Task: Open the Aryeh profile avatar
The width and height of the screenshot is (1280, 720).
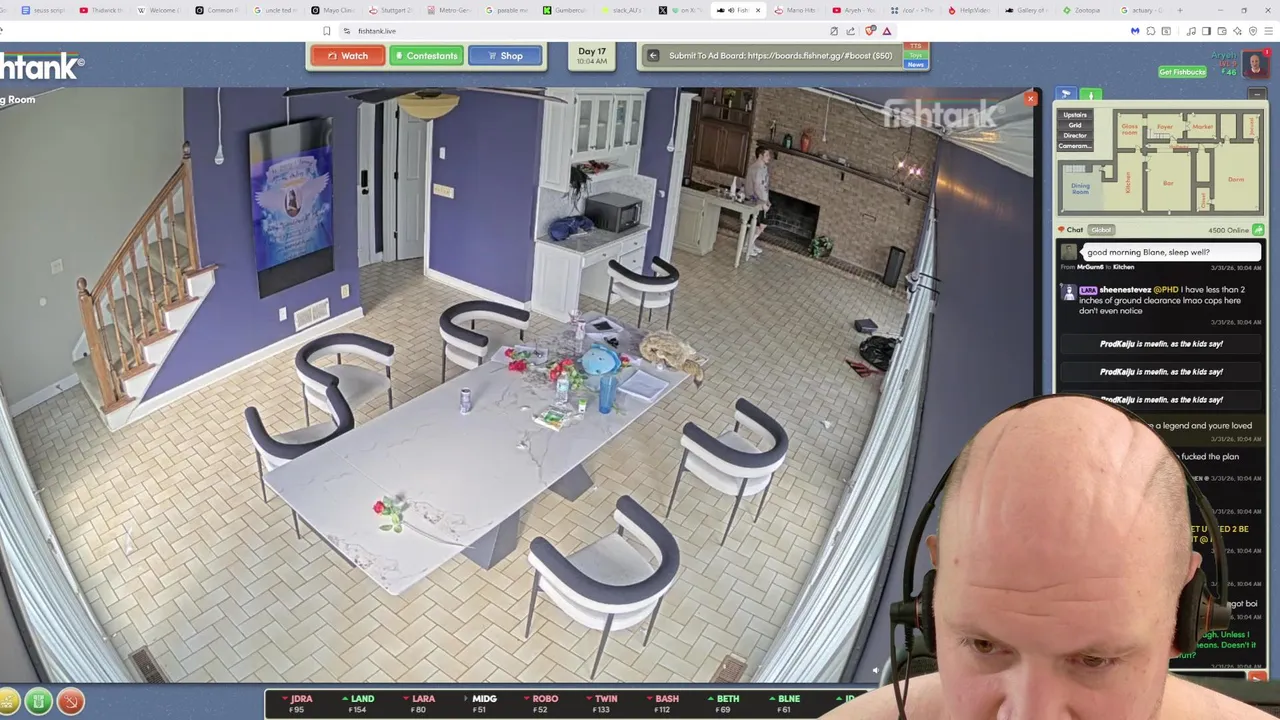Action: click(x=1256, y=66)
